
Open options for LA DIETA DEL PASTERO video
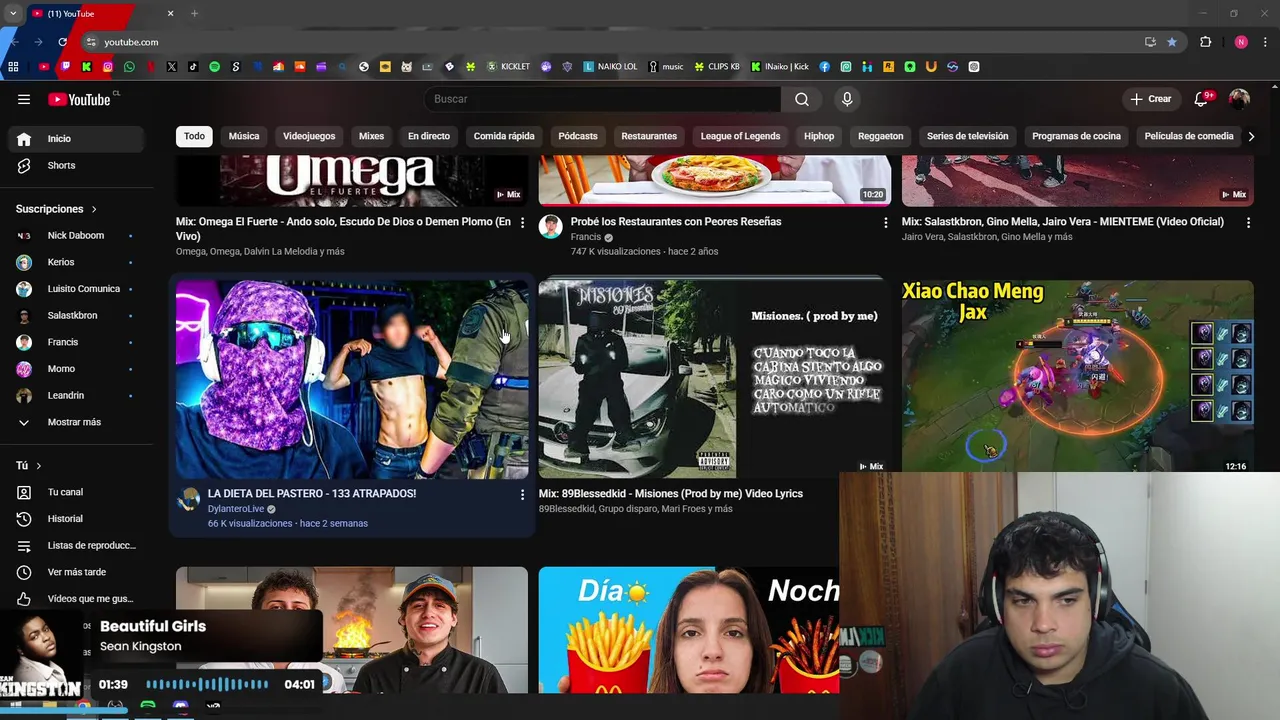(x=522, y=494)
